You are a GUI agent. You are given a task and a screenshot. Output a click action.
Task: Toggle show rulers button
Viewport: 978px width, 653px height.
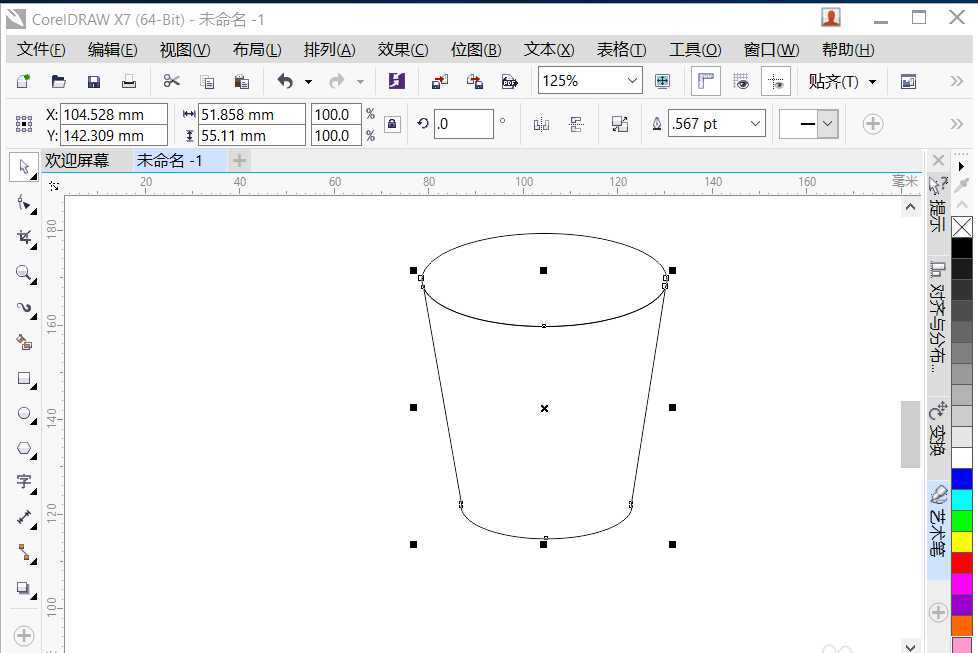707,82
